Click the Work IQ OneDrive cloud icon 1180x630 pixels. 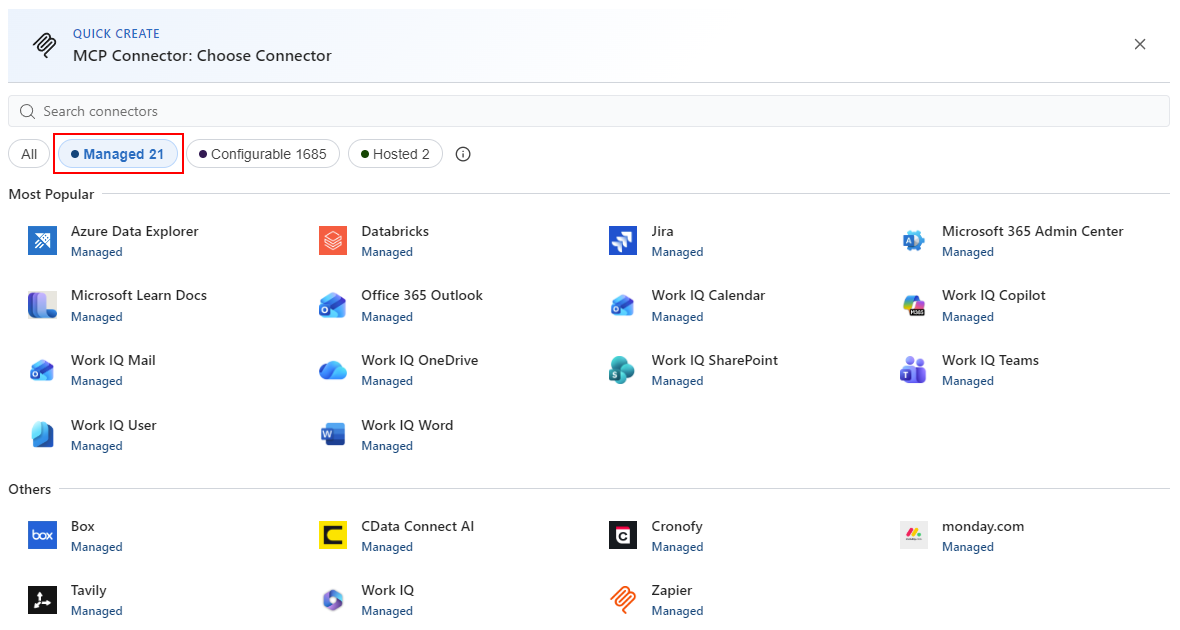[x=333, y=370]
